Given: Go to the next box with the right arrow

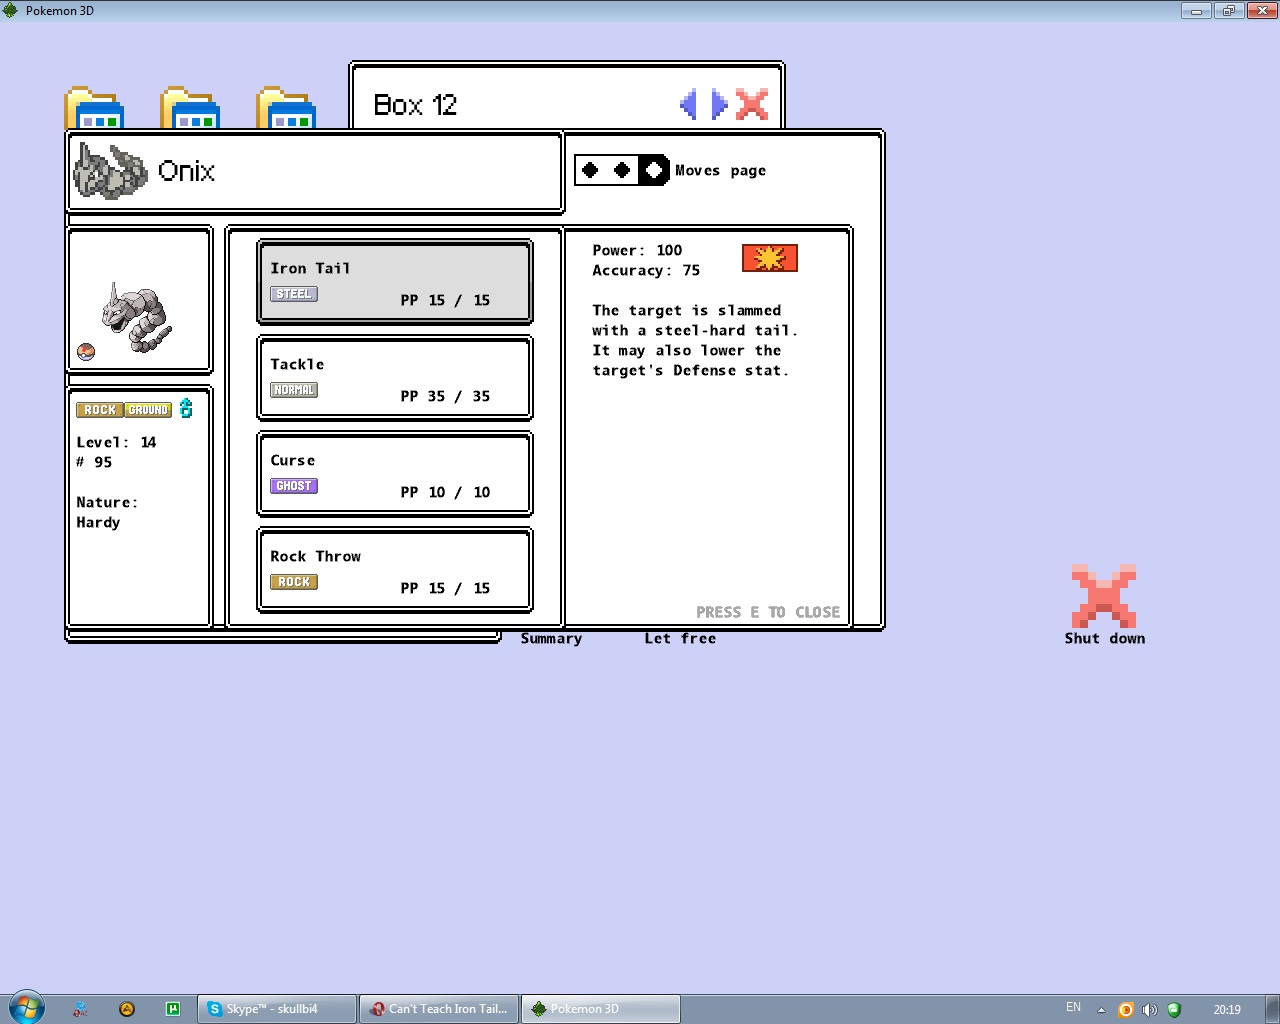Looking at the screenshot, I should [x=720, y=104].
